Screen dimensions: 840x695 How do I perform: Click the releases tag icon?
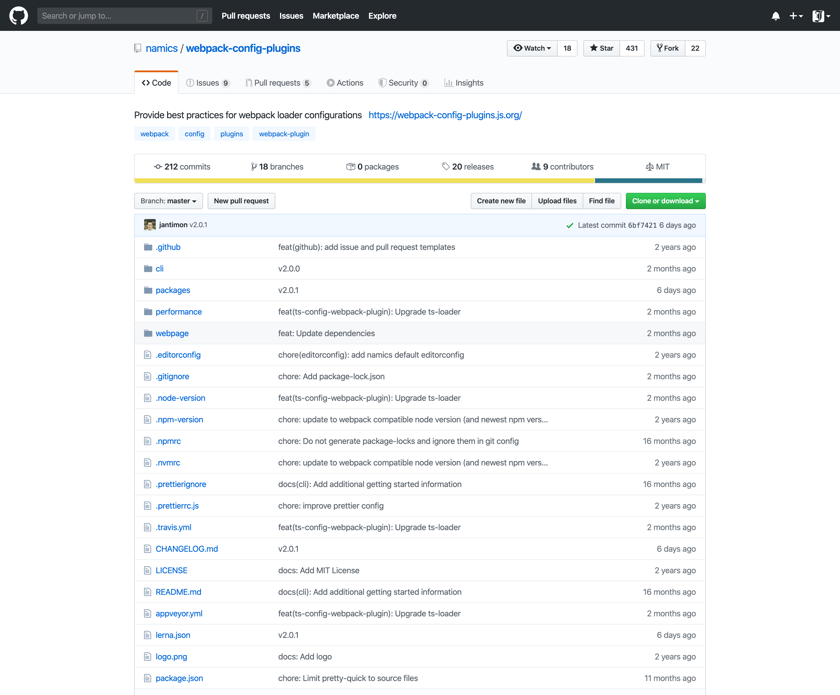446,167
